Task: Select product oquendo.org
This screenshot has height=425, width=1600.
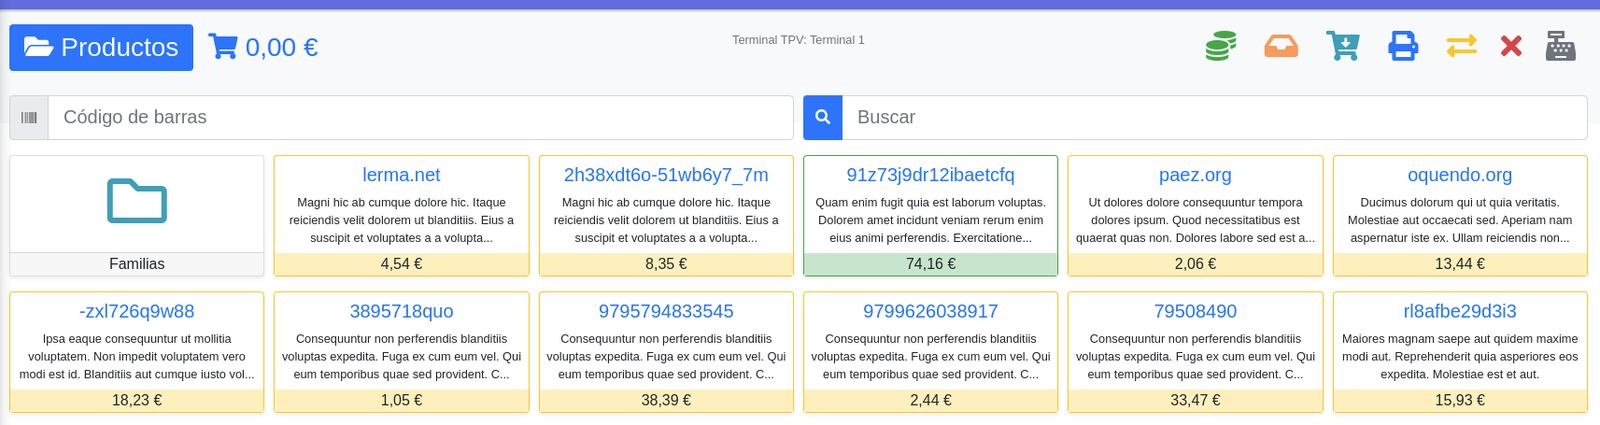Action: click(x=1460, y=175)
